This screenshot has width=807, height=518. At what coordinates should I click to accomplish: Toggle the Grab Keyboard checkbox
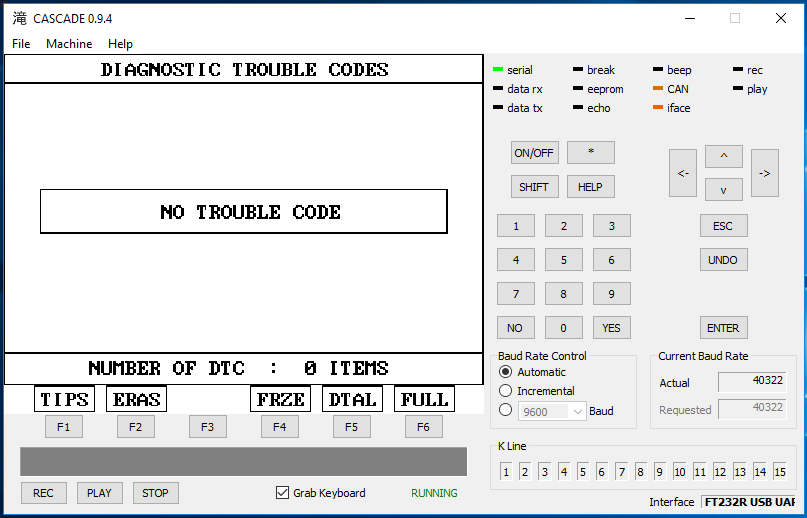click(282, 493)
